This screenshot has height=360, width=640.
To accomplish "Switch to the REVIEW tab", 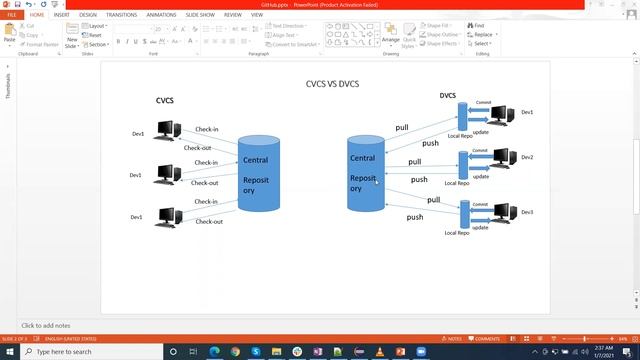I will [233, 15].
